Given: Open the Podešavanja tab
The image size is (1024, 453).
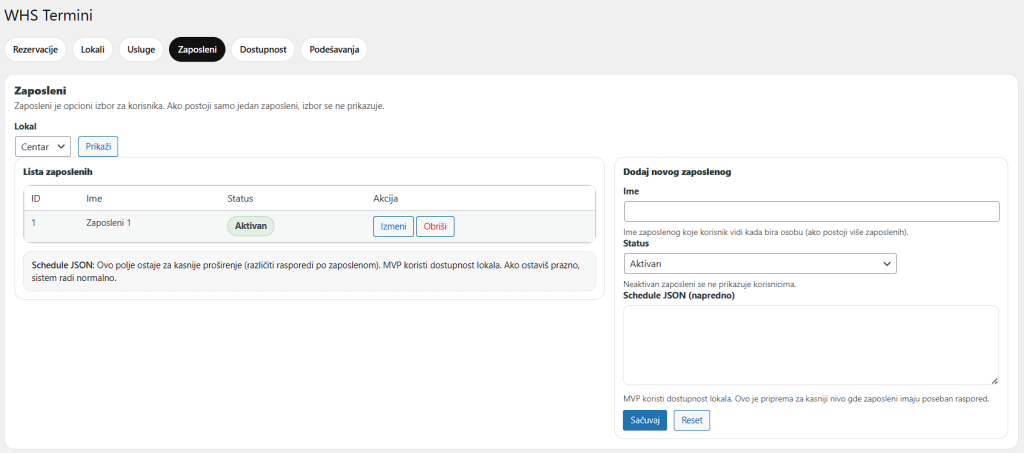Looking at the screenshot, I should coord(334,50).
